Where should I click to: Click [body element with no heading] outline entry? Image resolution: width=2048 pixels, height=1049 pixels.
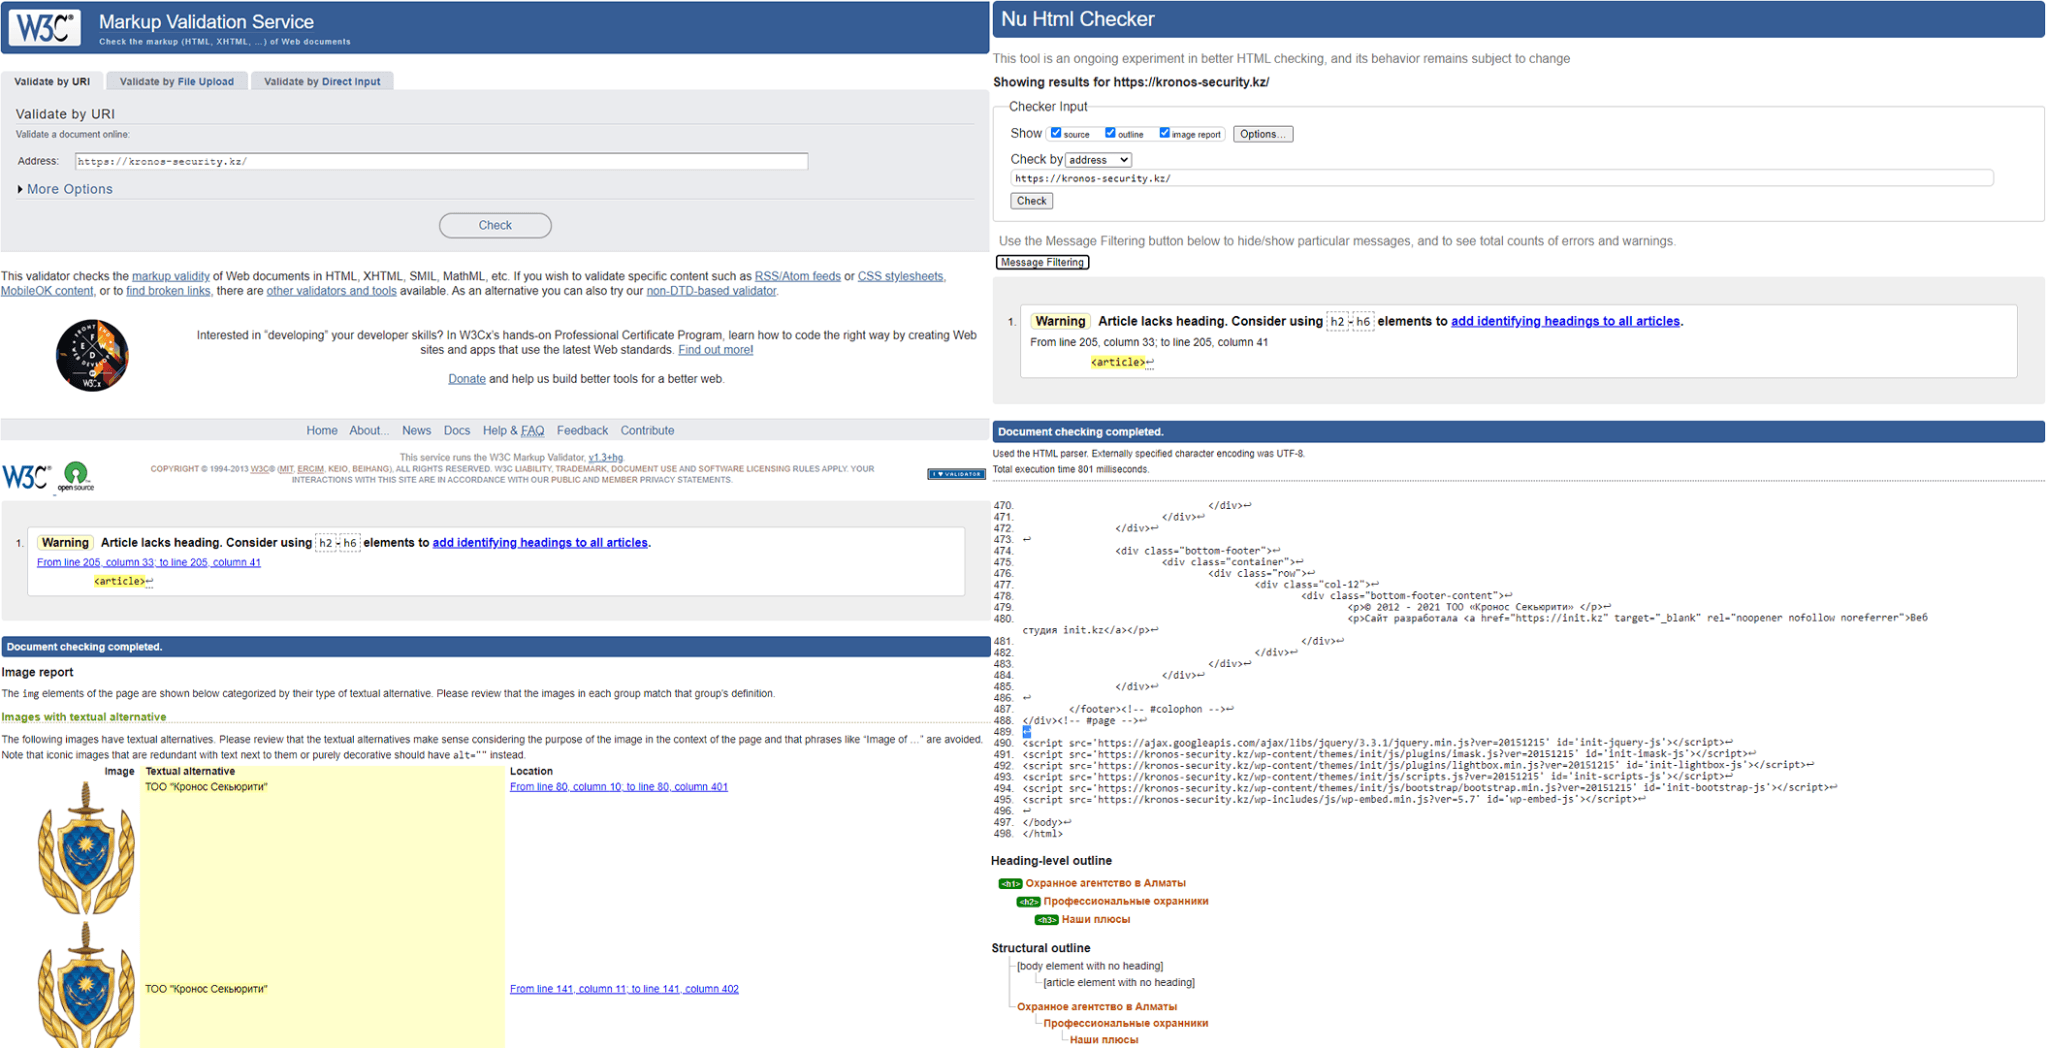[x=1090, y=967]
